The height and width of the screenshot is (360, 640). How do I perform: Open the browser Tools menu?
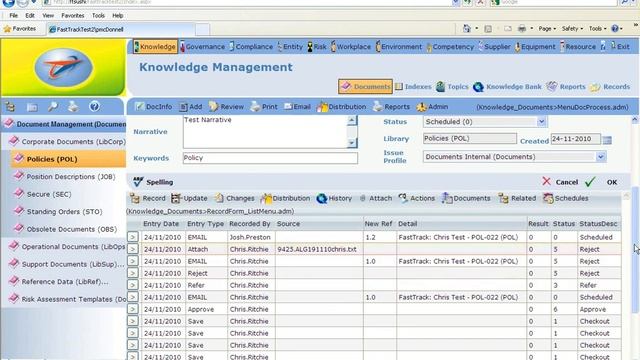(98, 16)
